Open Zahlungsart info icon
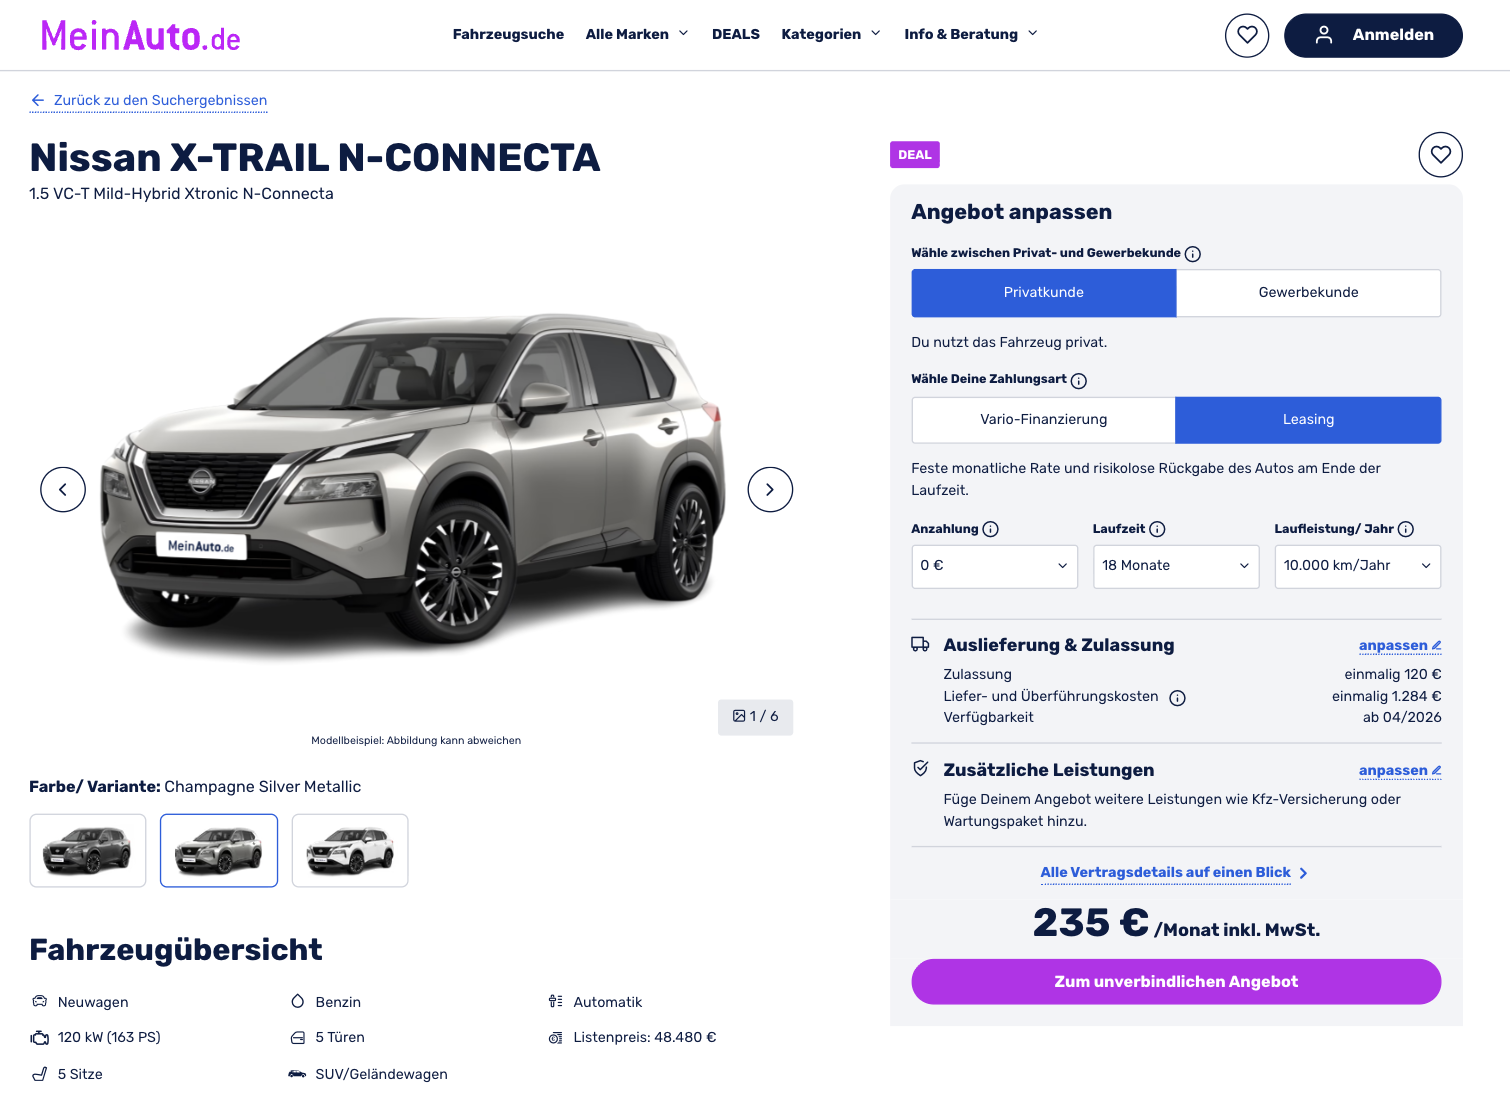Image resolution: width=1510 pixels, height=1104 pixels. tap(1079, 380)
